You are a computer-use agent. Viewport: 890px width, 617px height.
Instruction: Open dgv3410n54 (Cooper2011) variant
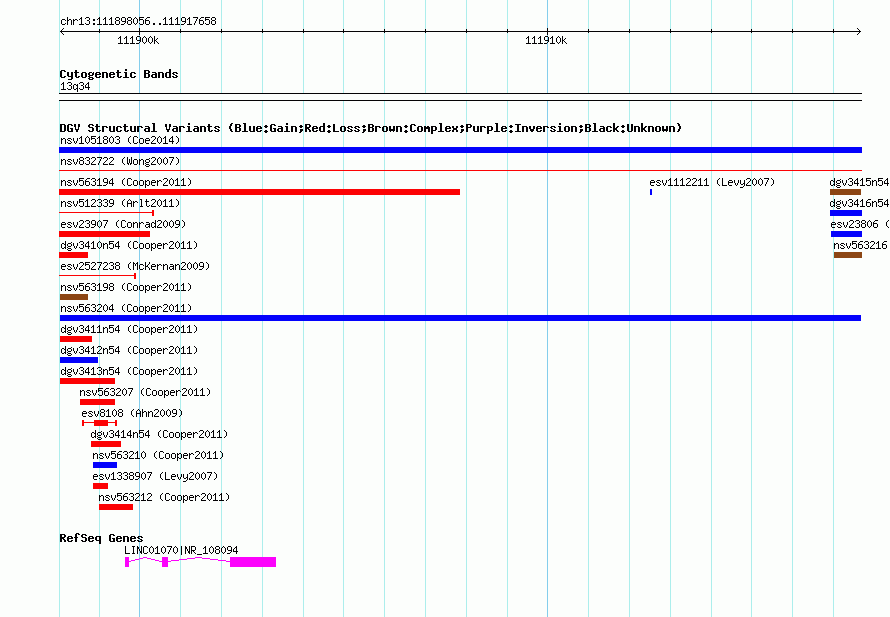[x=129, y=245]
